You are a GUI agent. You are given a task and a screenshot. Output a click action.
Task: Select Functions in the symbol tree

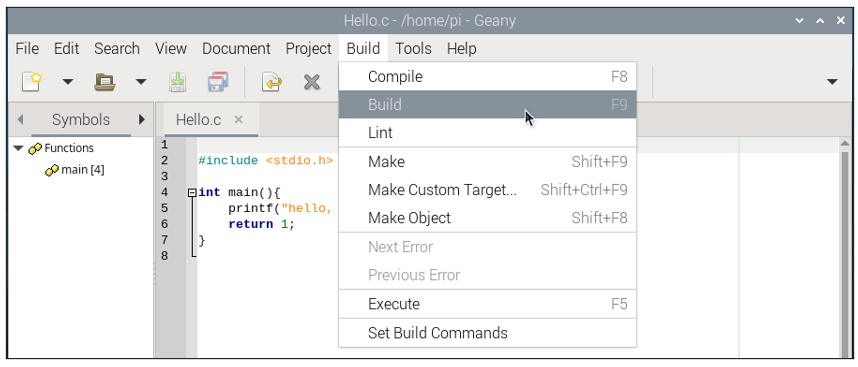pos(68,148)
